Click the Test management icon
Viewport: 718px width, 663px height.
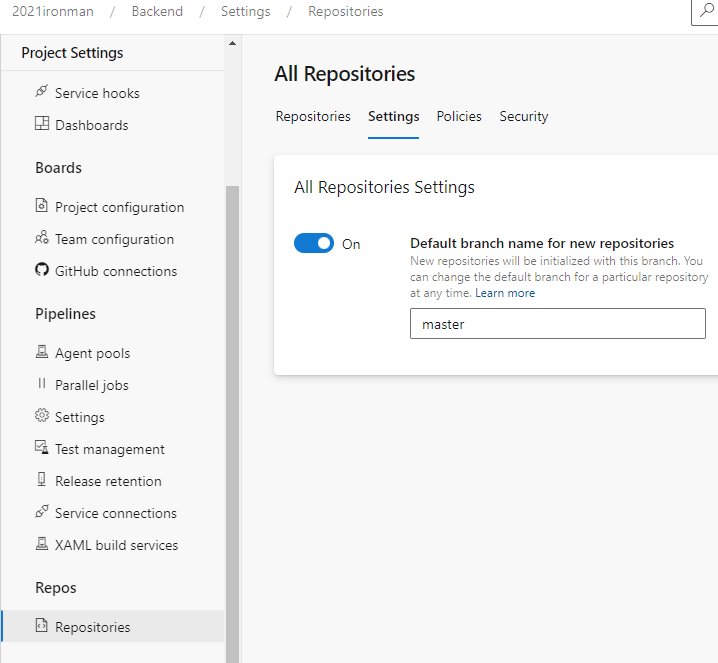pos(42,448)
